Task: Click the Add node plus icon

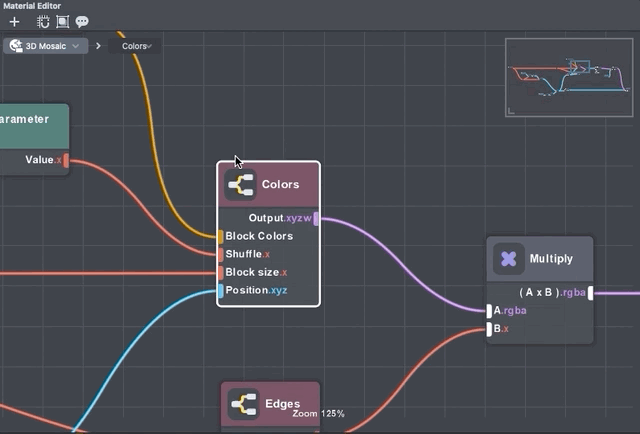Action: click(14, 21)
